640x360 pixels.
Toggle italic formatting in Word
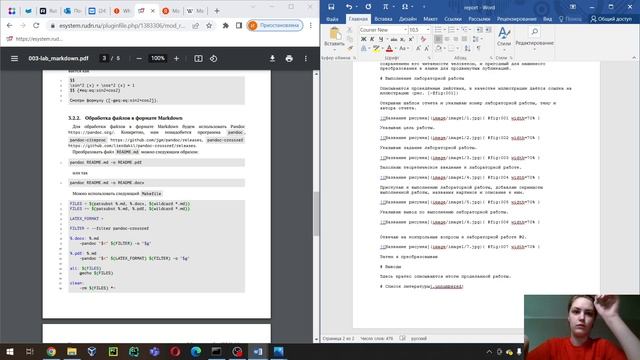tap(372, 39)
